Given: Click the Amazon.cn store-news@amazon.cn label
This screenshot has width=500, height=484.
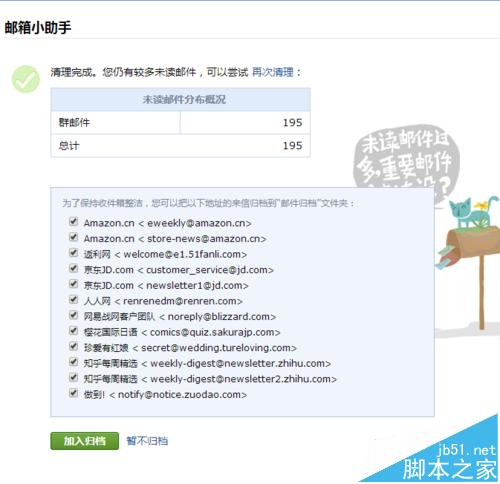Looking at the screenshot, I should pyautogui.click(x=175, y=239).
